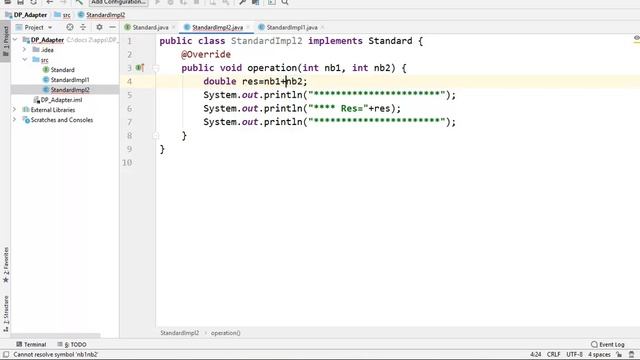Close the Standard.java tab
The height and width of the screenshot is (360, 640).
point(173,27)
